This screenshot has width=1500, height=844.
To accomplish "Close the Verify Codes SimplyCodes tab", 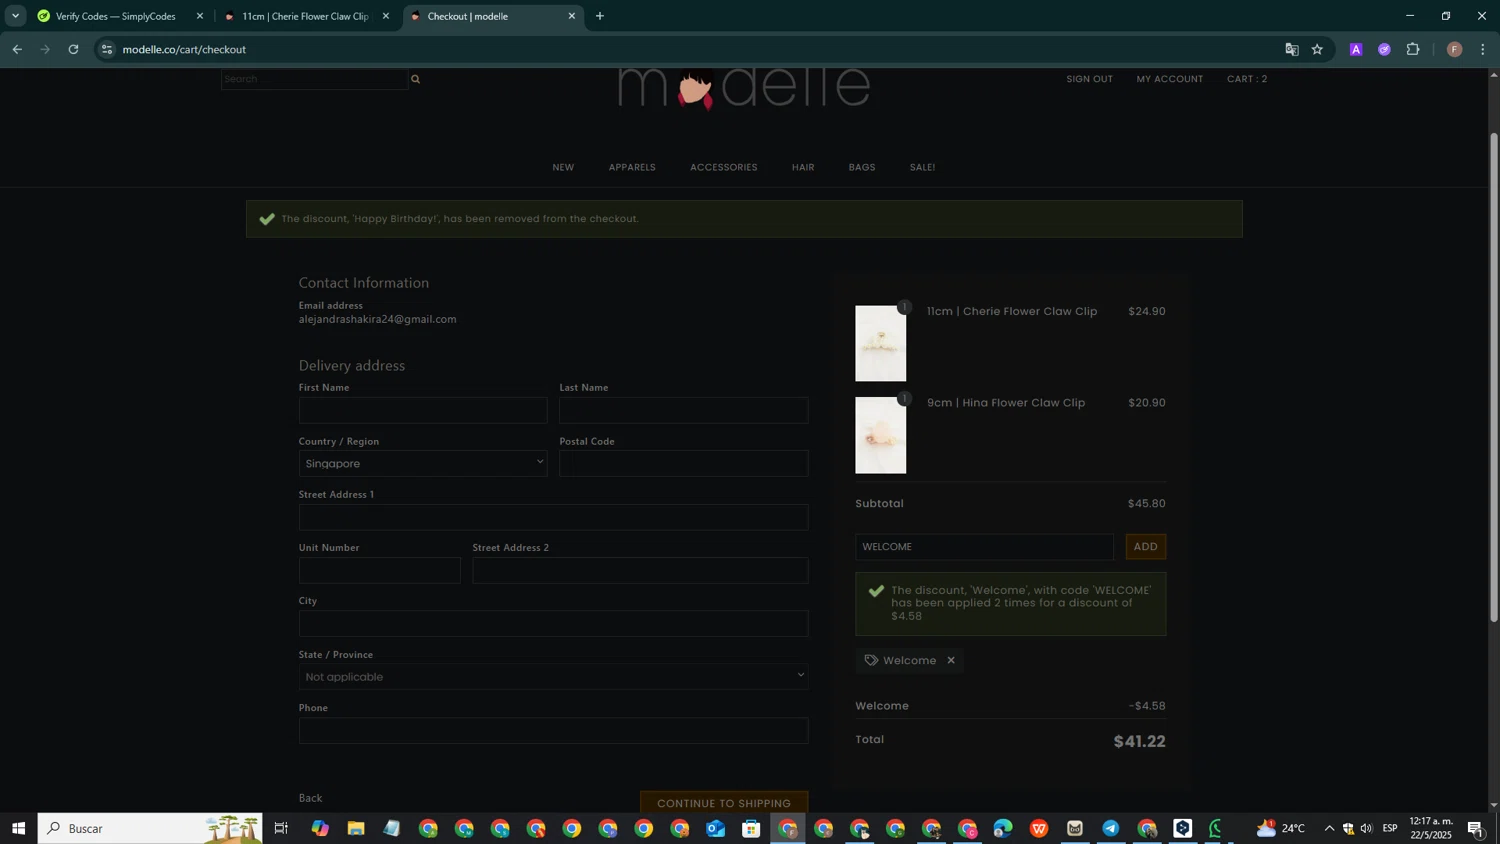I will point(200,16).
